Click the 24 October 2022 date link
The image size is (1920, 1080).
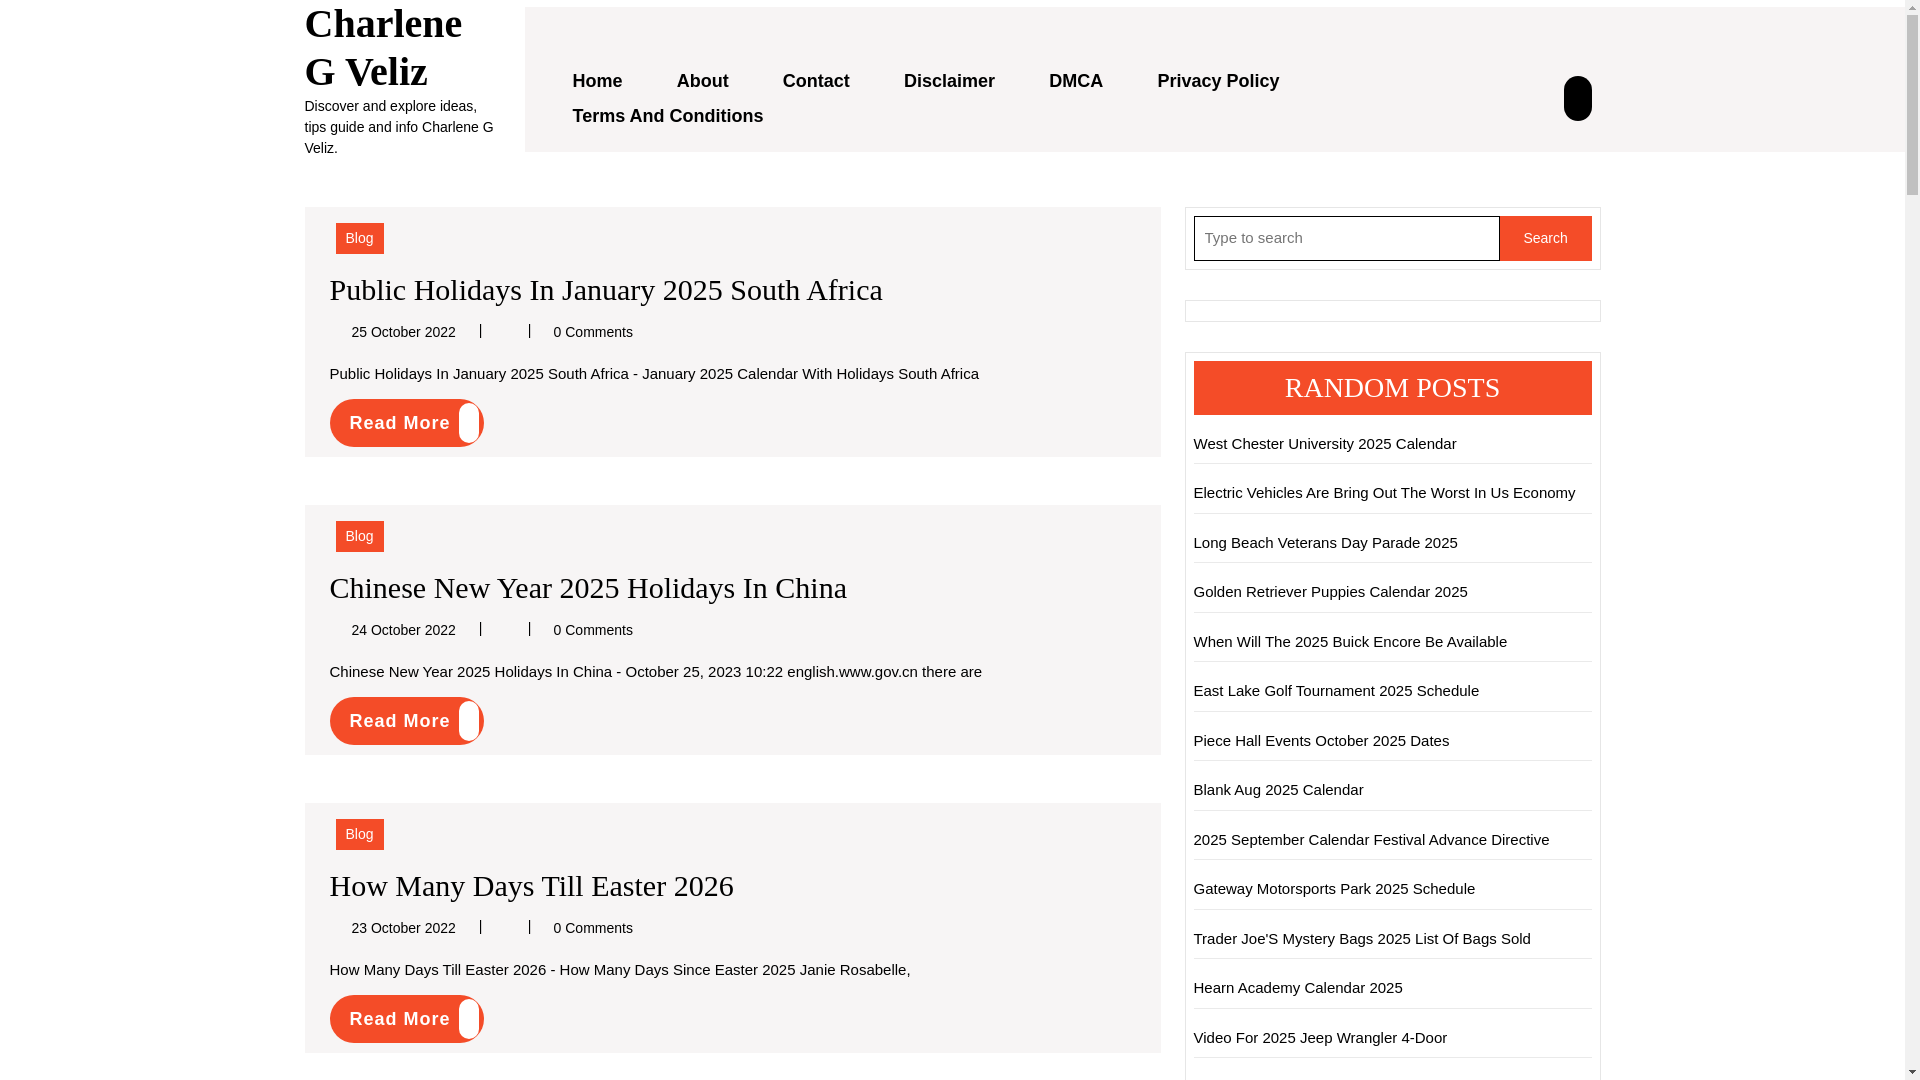[403, 630]
